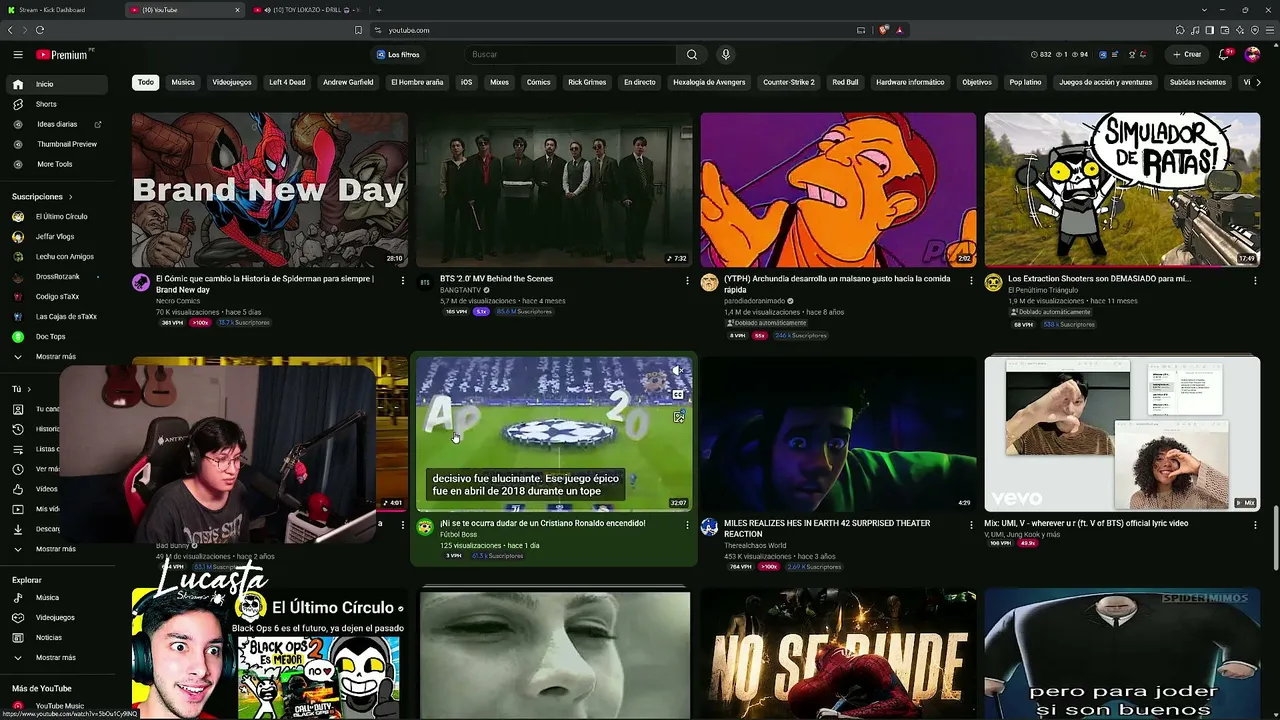
Task: Open the browser extensions puzzle icon
Action: (x=1180, y=30)
